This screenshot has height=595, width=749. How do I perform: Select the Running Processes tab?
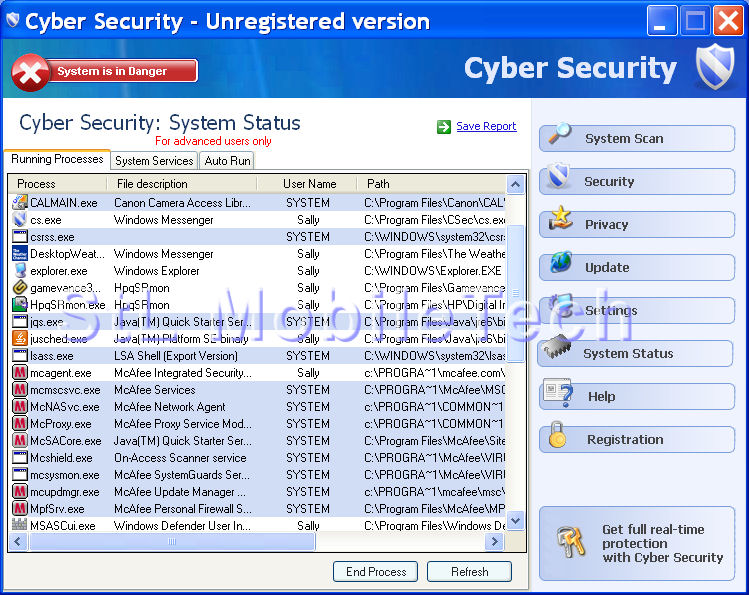point(57,160)
